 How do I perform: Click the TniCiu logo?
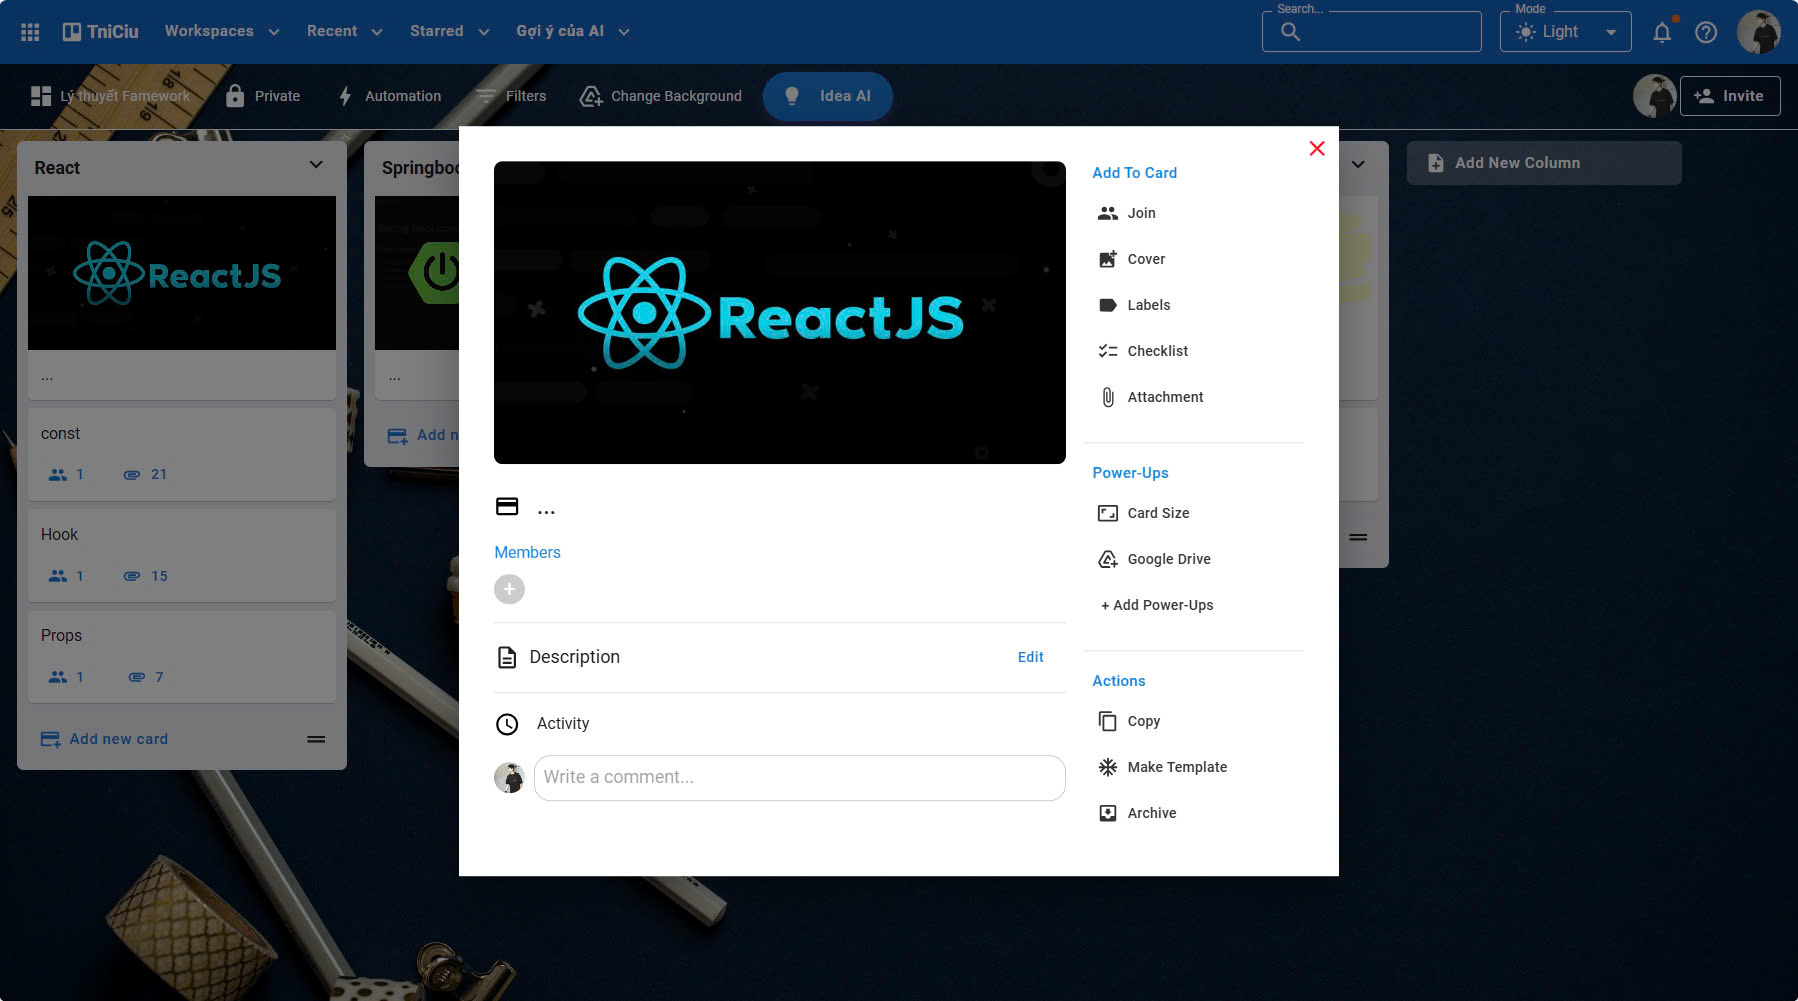pos(100,32)
